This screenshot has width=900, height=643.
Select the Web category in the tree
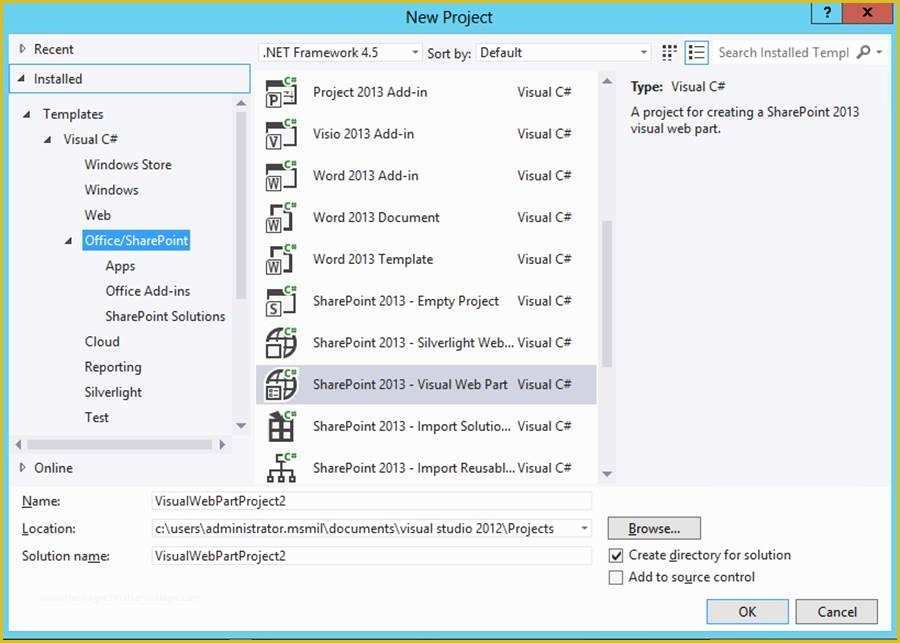click(x=98, y=215)
